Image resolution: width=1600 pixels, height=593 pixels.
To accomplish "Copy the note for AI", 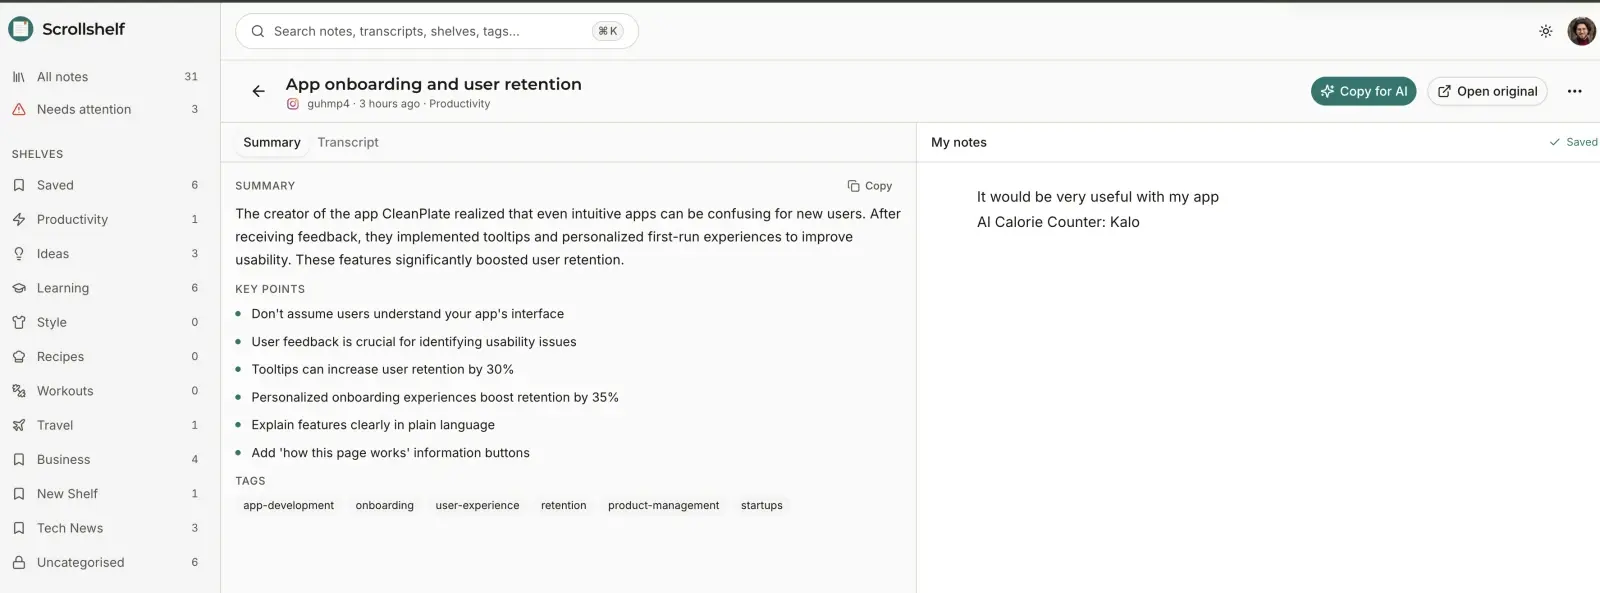I will click(1363, 91).
